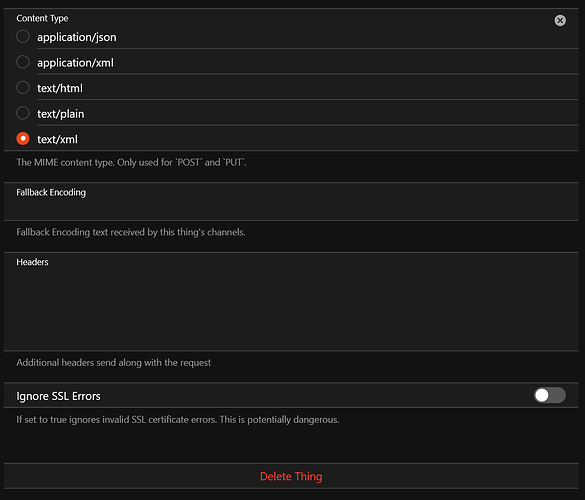Click the SSL certificate warning description
The width and height of the screenshot is (585, 500).
click(x=178, y=420)
